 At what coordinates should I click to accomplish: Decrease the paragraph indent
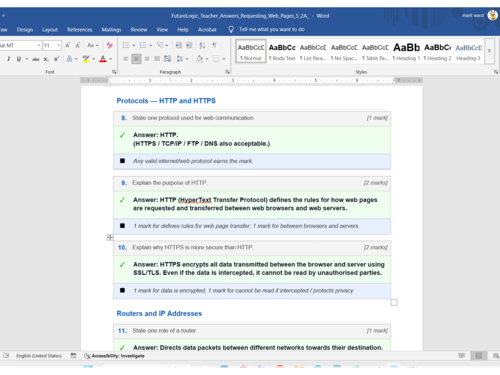tap(179, 45)
